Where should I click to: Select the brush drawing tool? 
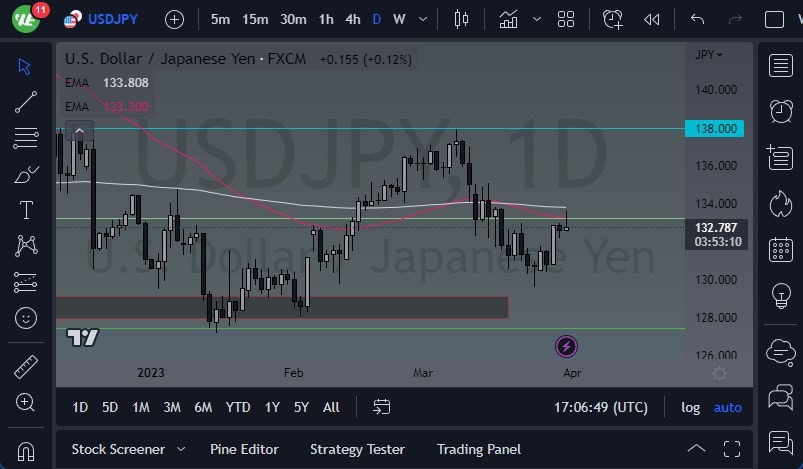click(x=27, y=174)
